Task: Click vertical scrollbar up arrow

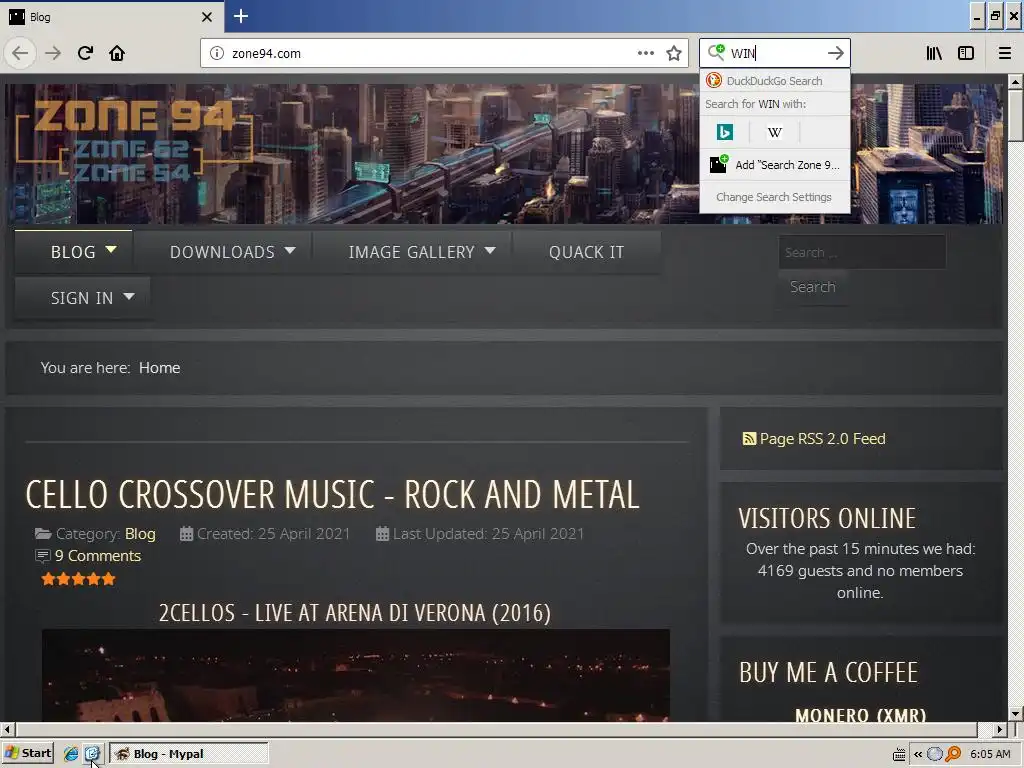Action: tap(1015, 82)
